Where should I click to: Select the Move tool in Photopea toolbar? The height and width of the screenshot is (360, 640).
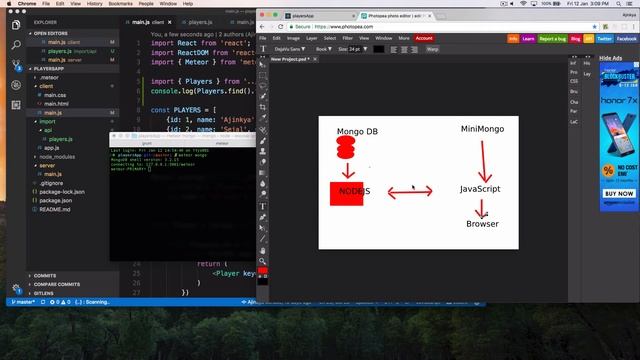point(262,65)
